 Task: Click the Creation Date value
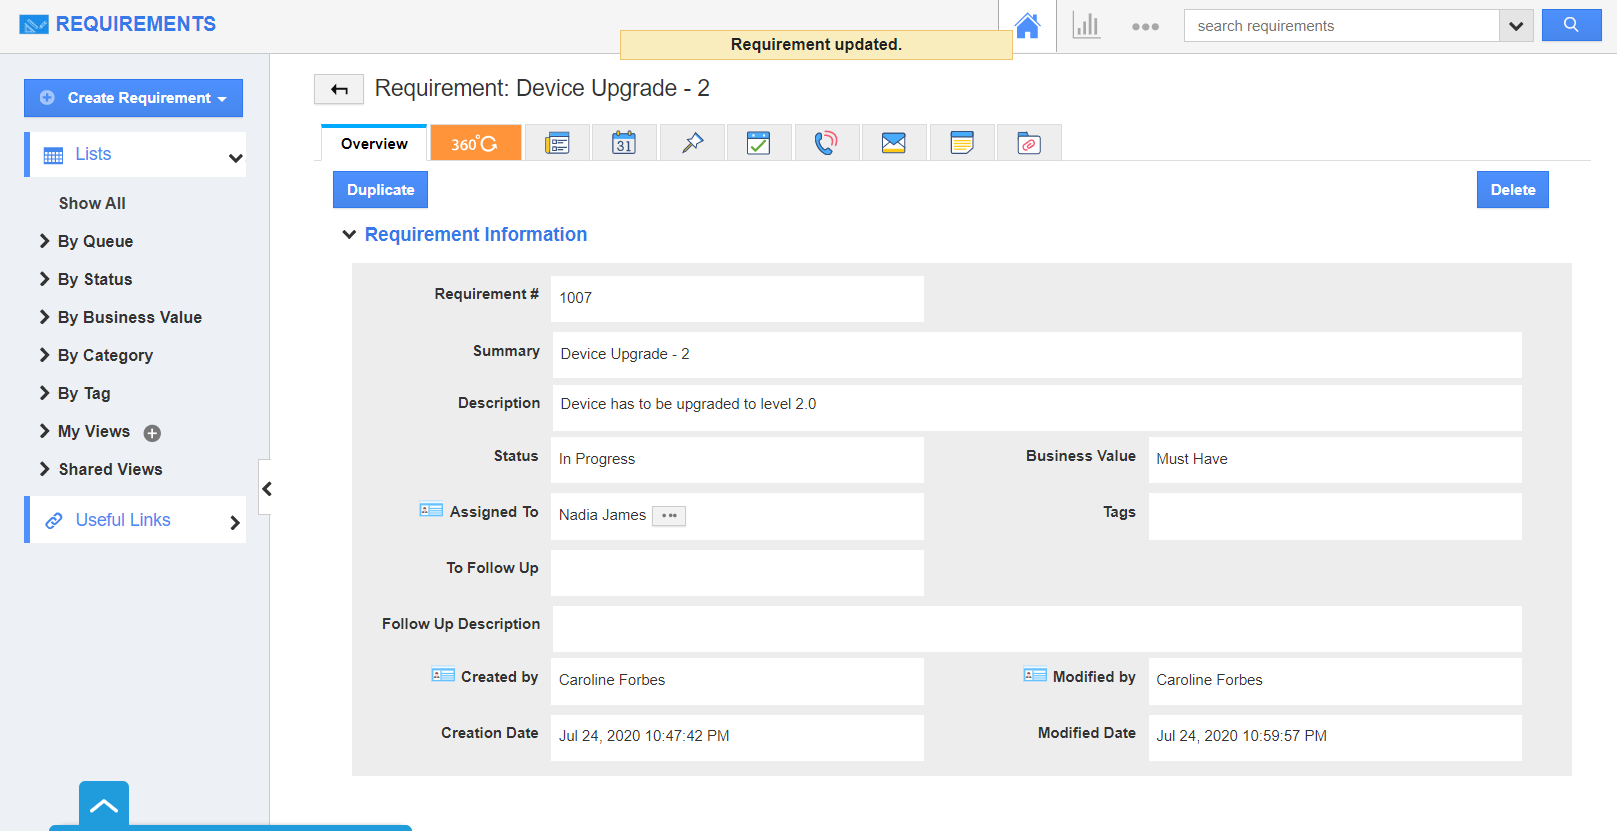tap(644, 736)
